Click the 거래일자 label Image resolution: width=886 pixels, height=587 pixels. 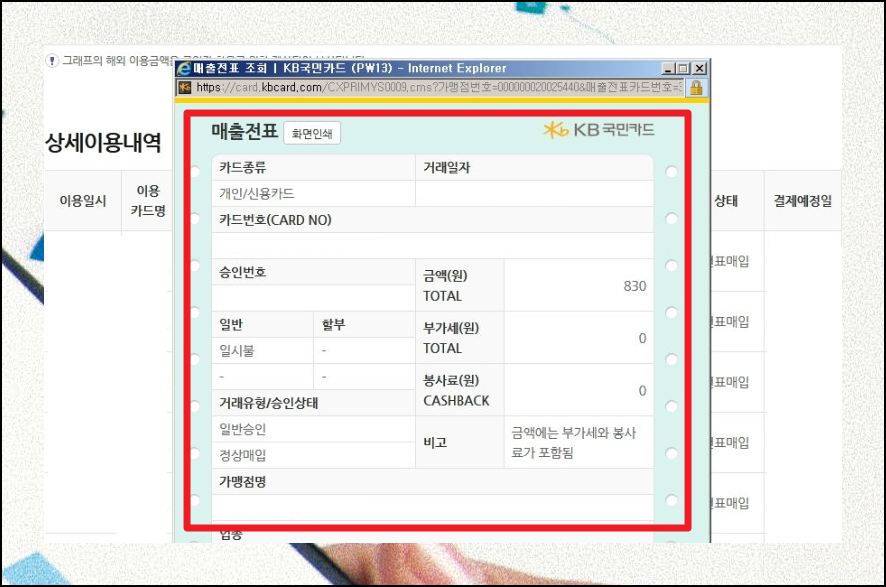click(x=446, y=167)
